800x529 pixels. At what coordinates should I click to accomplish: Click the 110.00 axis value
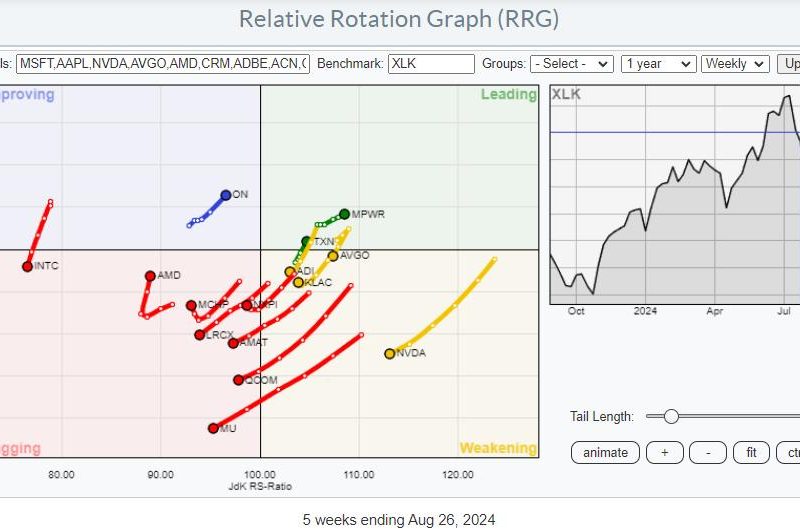[359, 474]
